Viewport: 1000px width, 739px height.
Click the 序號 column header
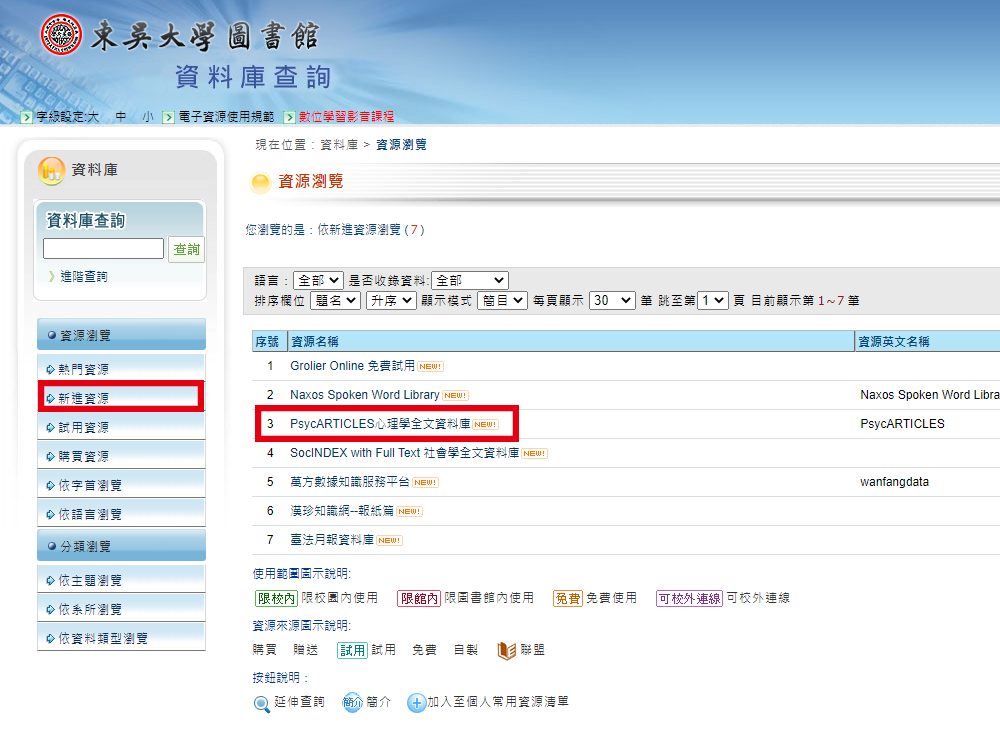point(268,342)
